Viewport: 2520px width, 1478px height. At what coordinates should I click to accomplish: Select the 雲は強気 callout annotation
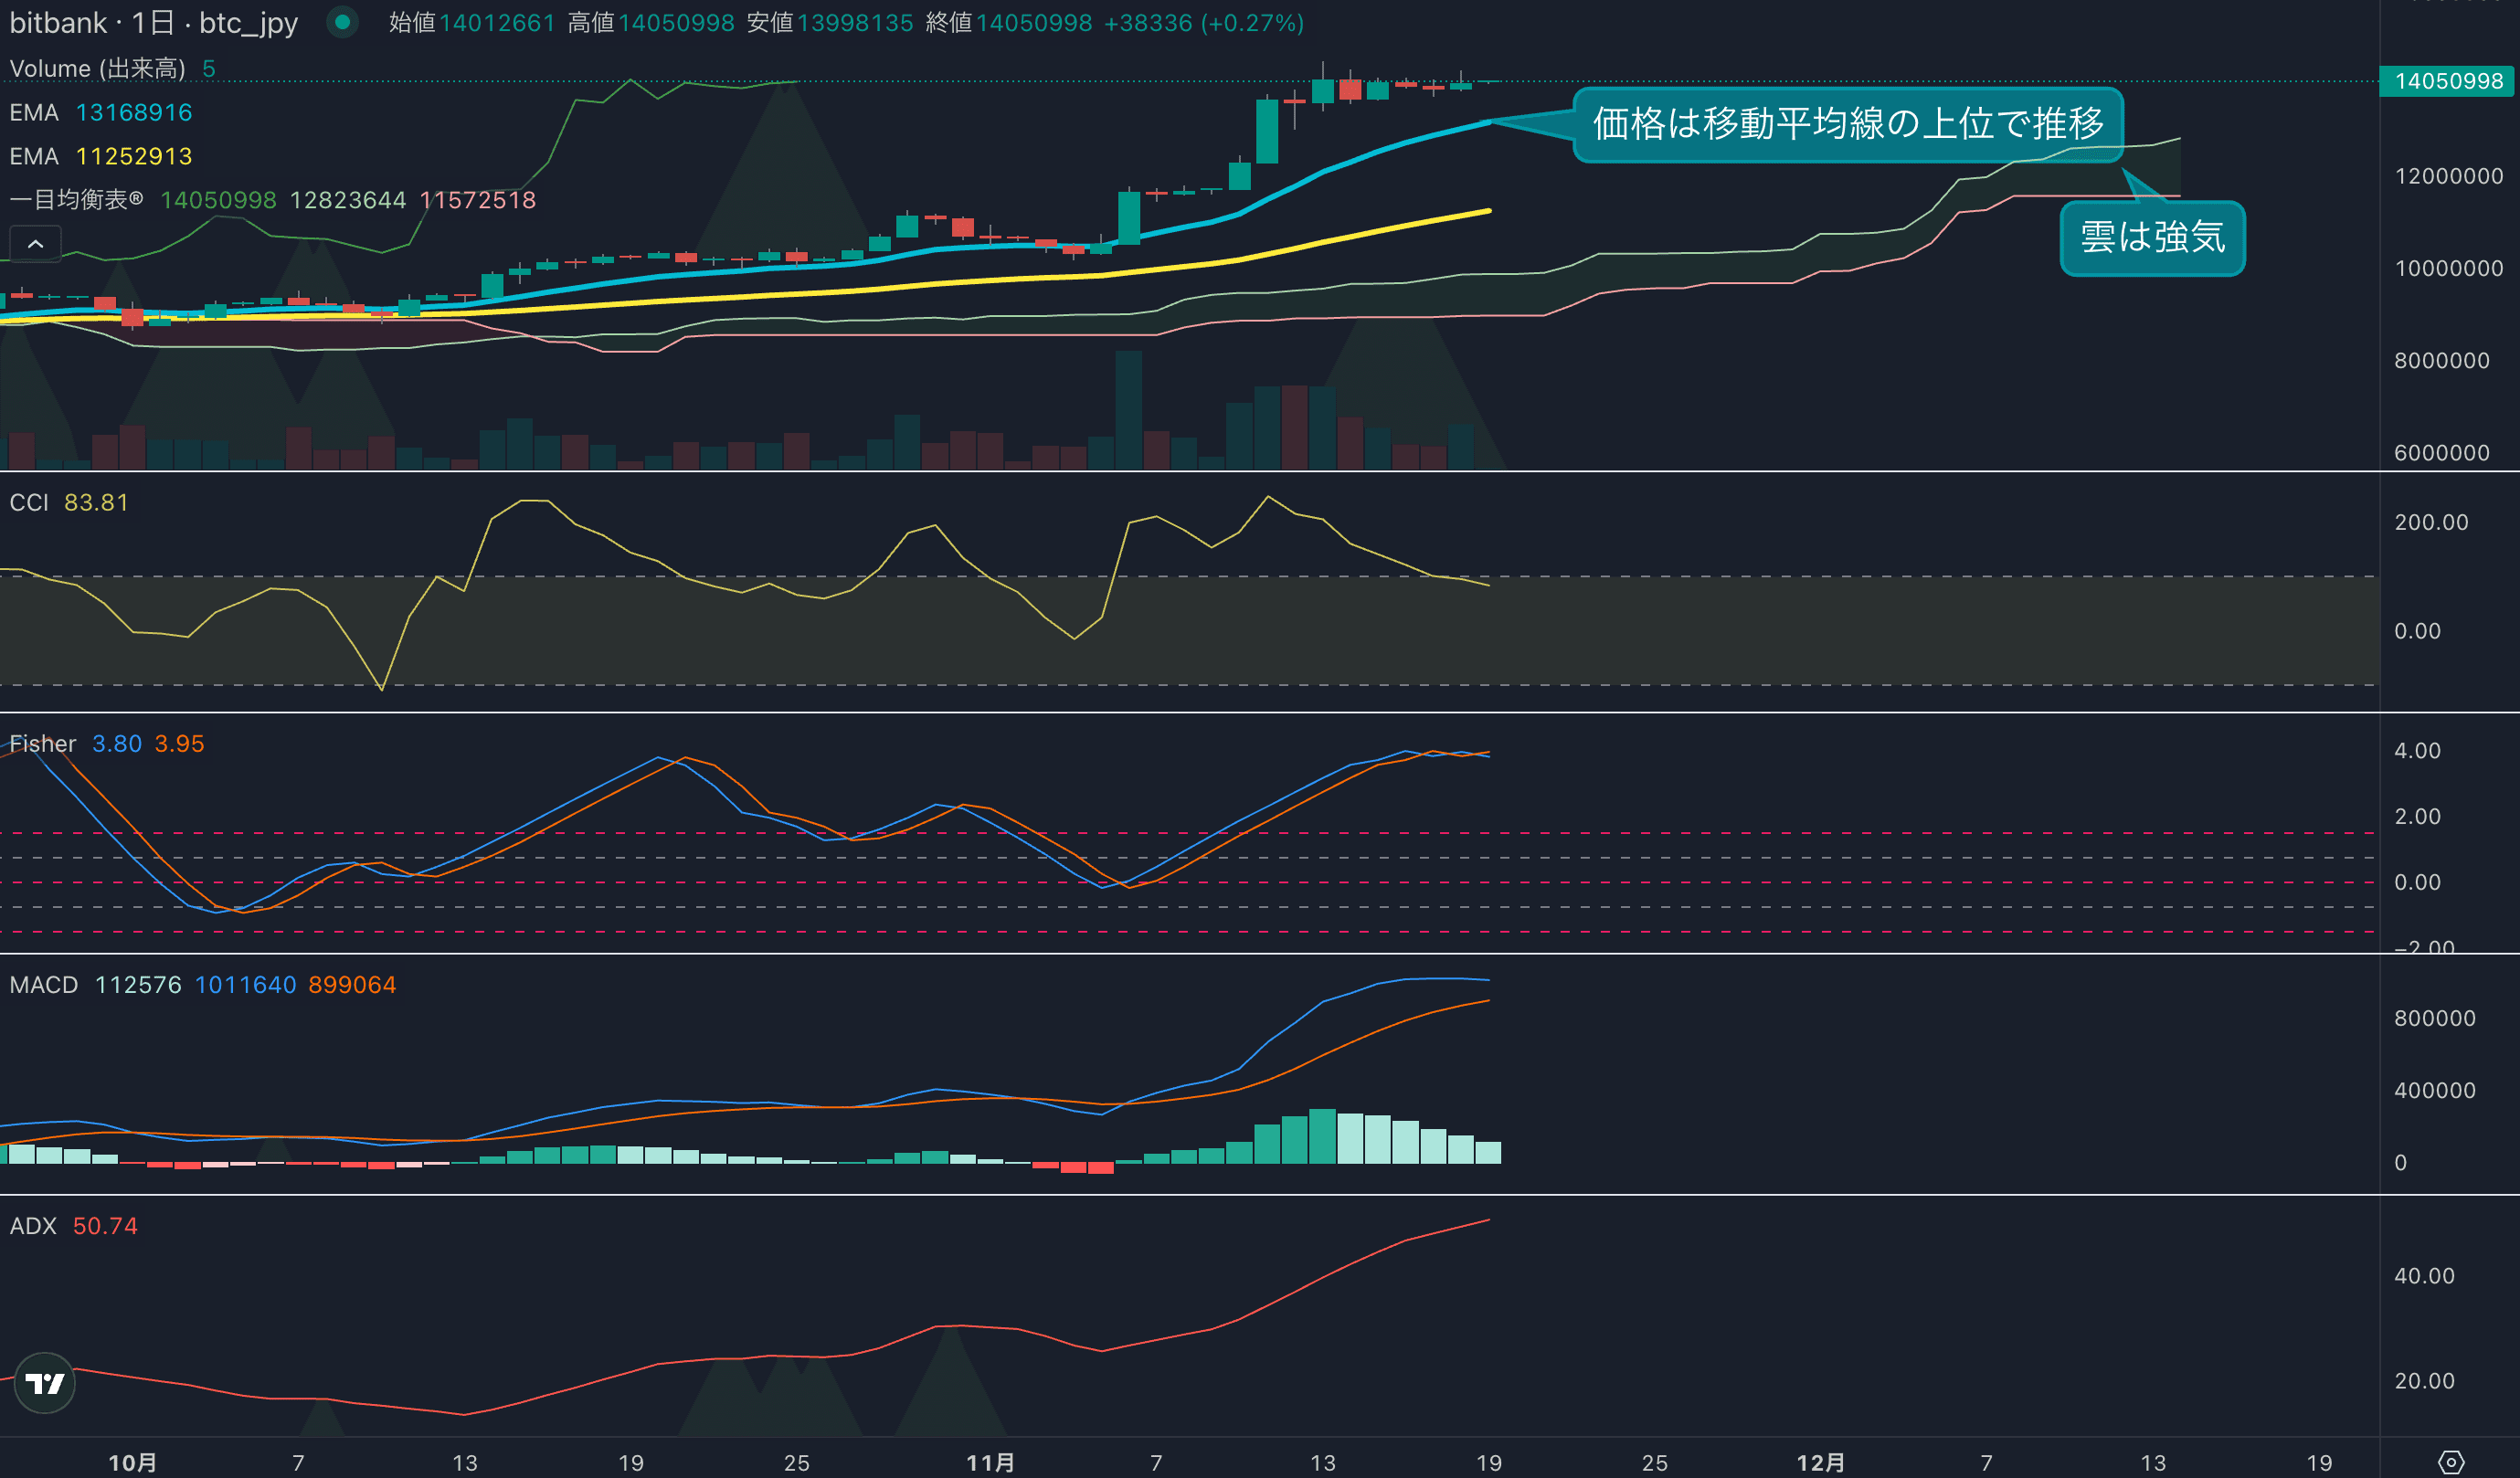[2152, 238]
